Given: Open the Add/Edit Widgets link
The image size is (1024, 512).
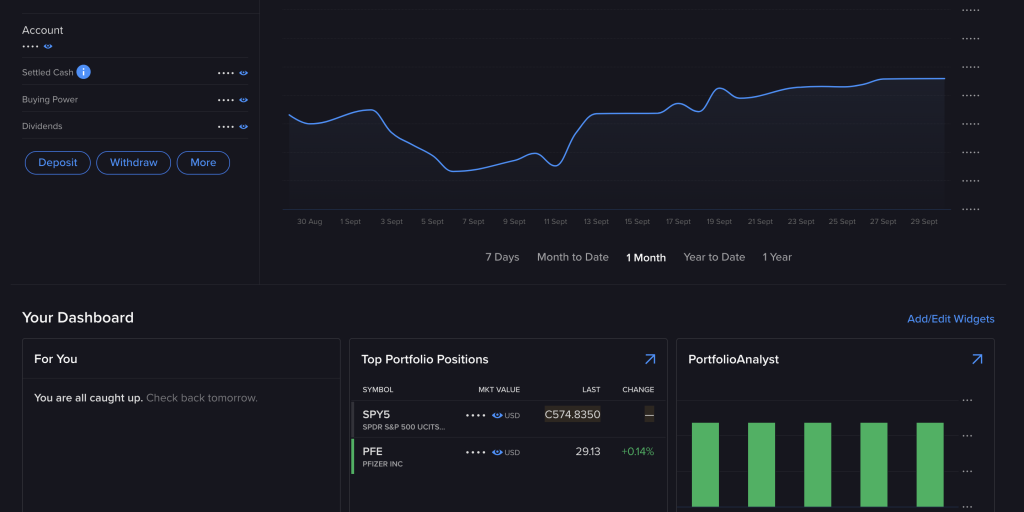Looking at the screenshot, I should pos(950,319).
